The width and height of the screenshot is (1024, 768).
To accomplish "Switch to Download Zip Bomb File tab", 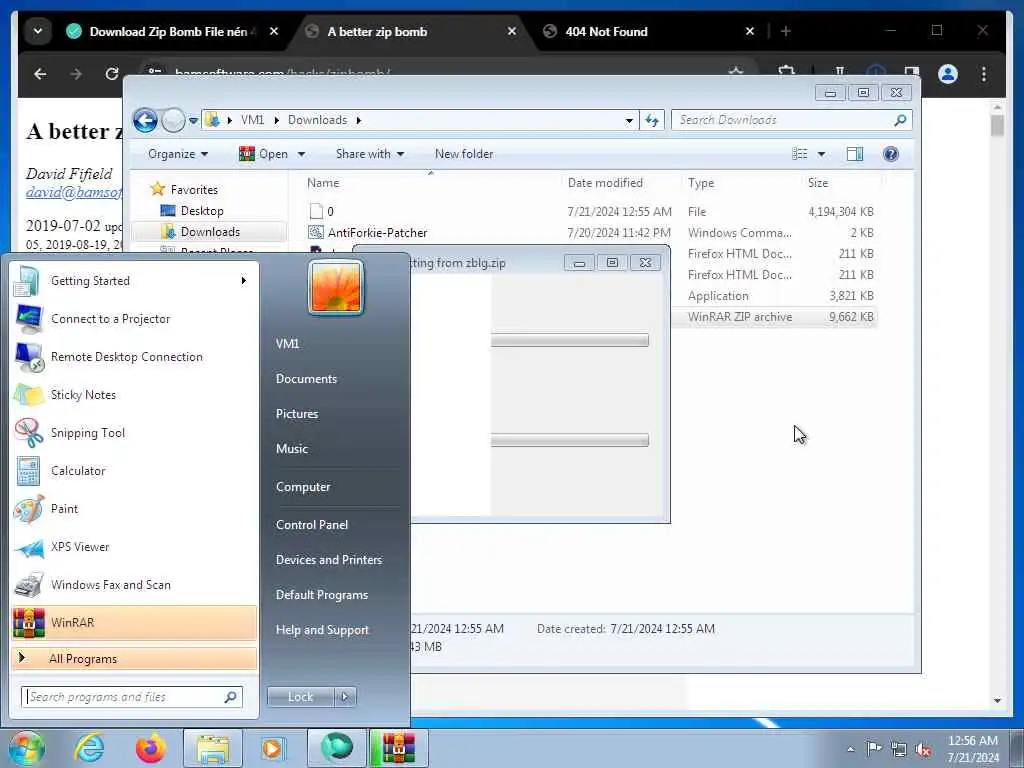I will pyautogui.click(x=172, y=31).
